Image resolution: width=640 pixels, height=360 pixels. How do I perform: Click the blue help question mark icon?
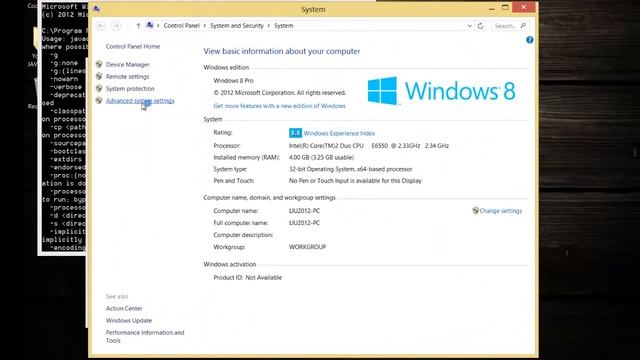(529, 40)
